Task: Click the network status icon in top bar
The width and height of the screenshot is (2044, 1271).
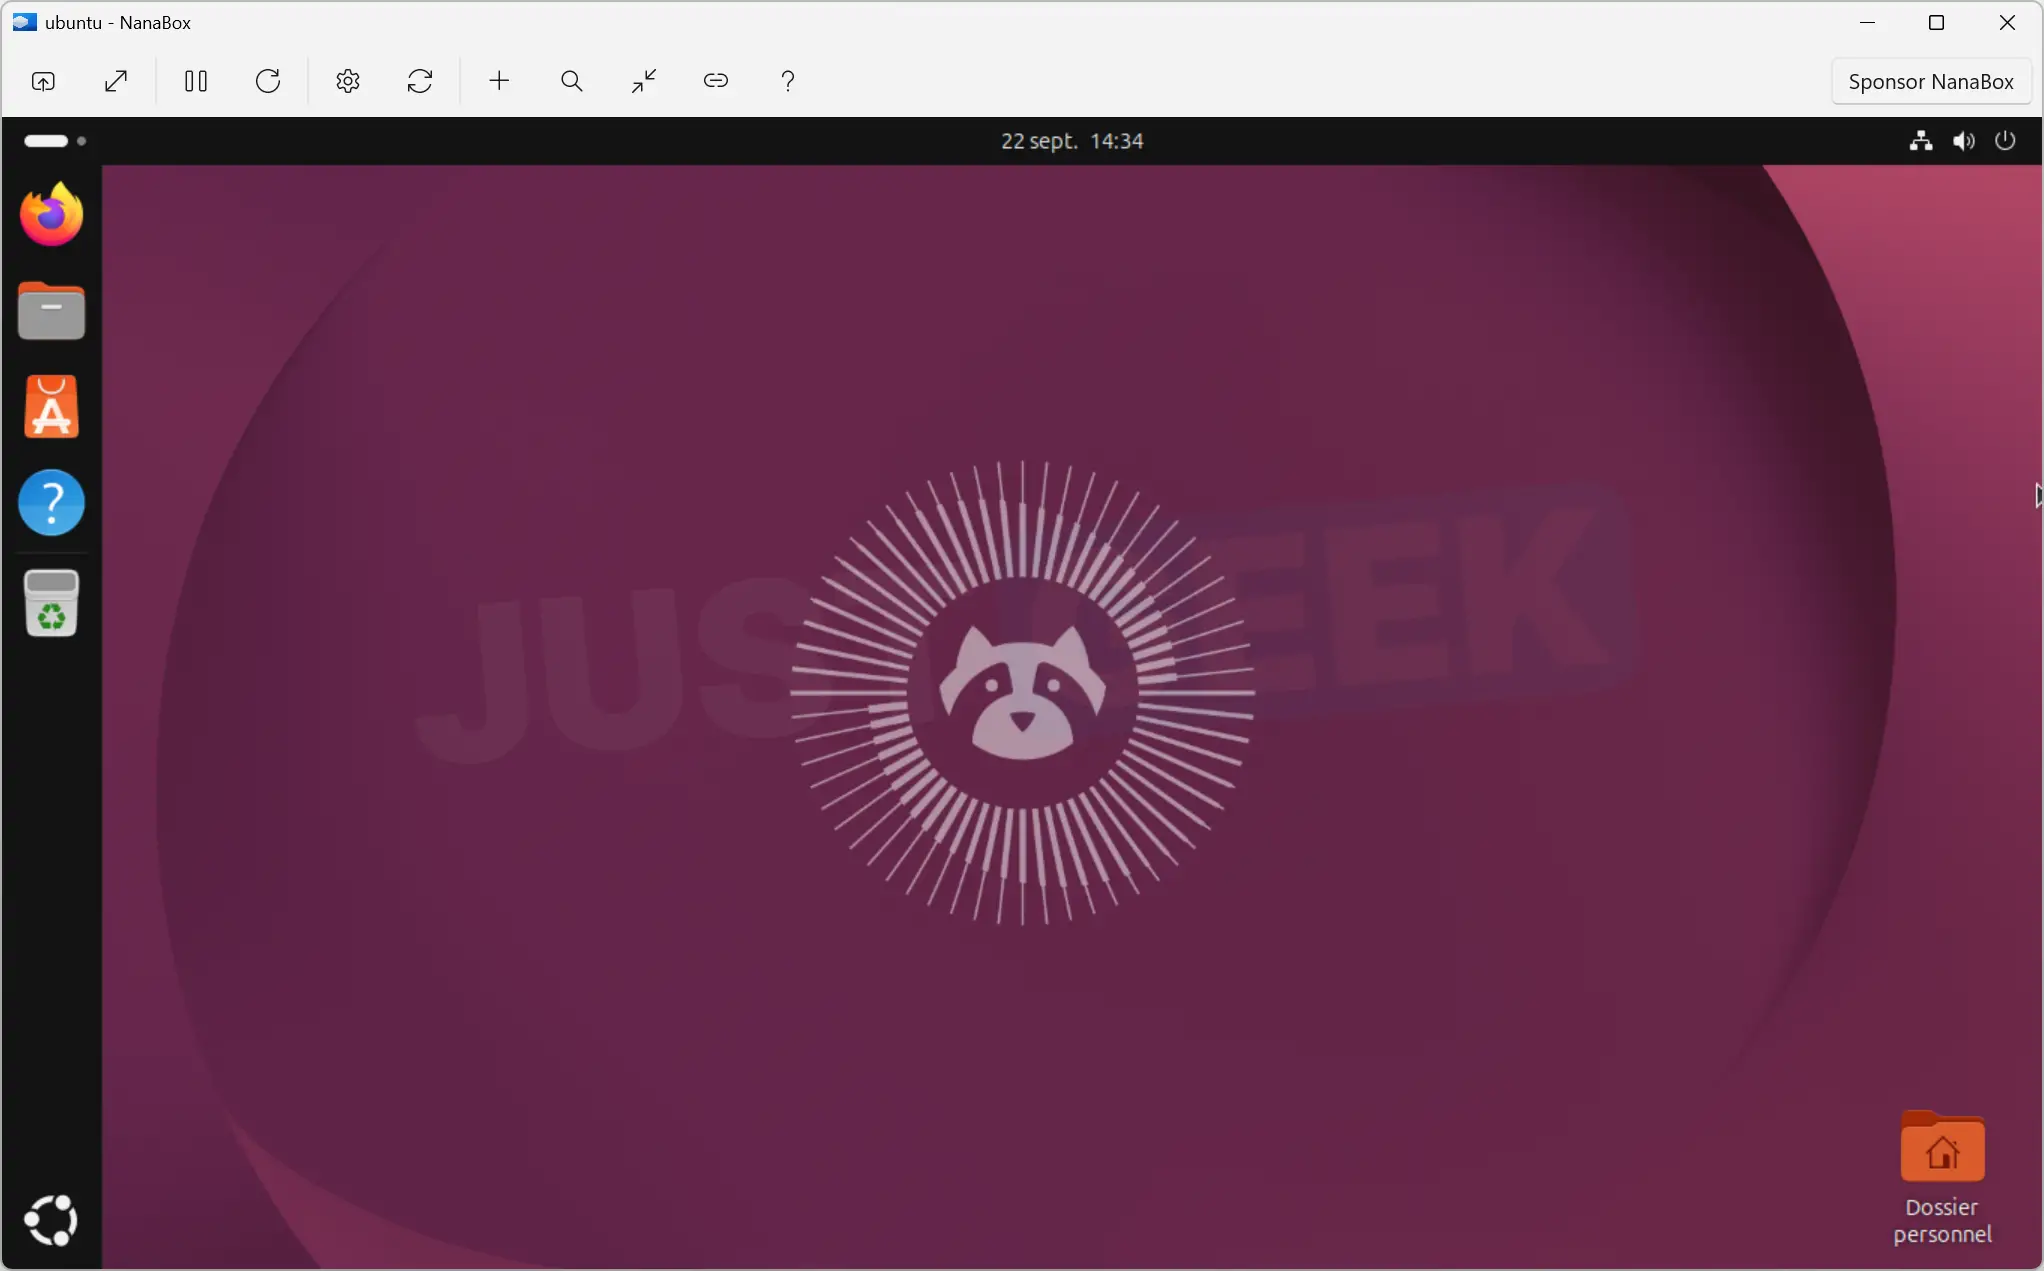Action: pos(1920,141)
